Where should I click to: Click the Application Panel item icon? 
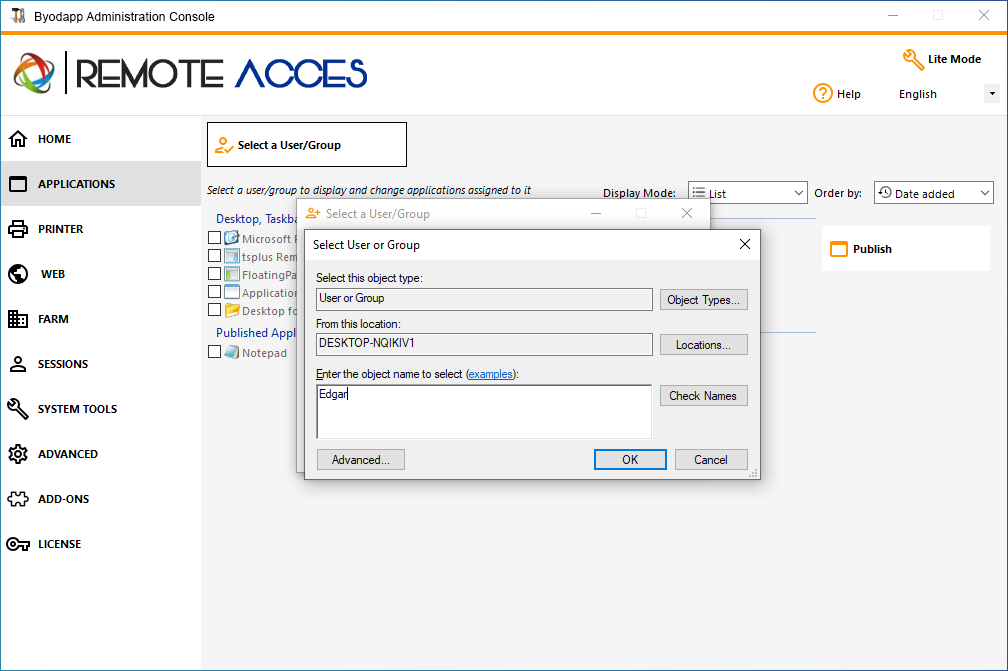pyautogui.click(x=232, y=292)
